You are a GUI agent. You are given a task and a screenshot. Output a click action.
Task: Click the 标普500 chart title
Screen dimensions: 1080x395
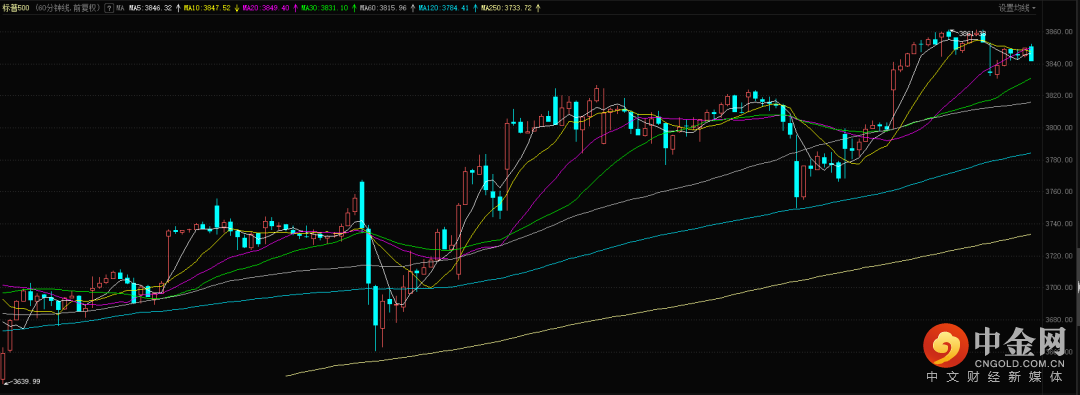click(16, 8)
